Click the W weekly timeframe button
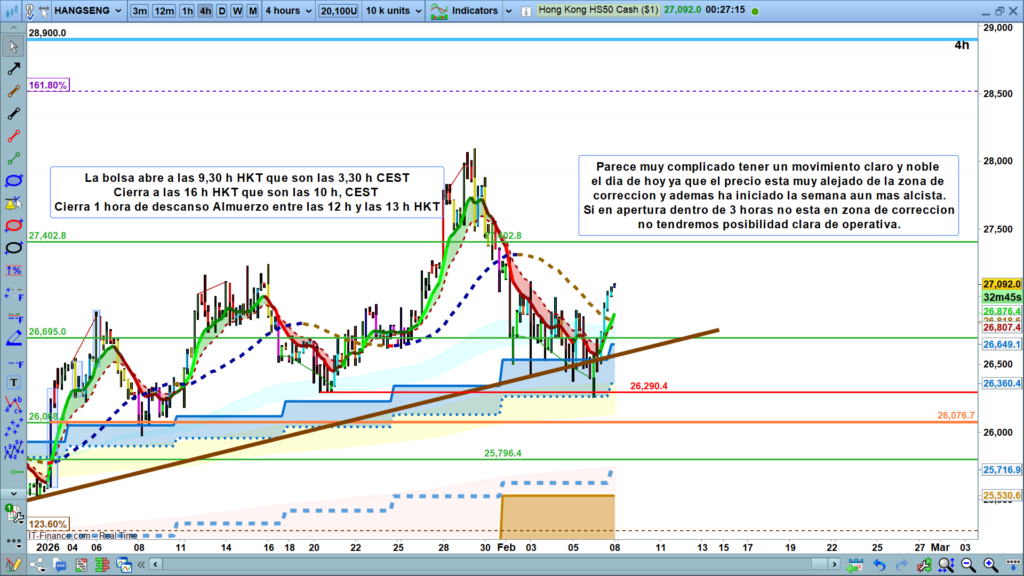Image resolution: width=1024 pixels, height=576 pixels. (237, 11)
